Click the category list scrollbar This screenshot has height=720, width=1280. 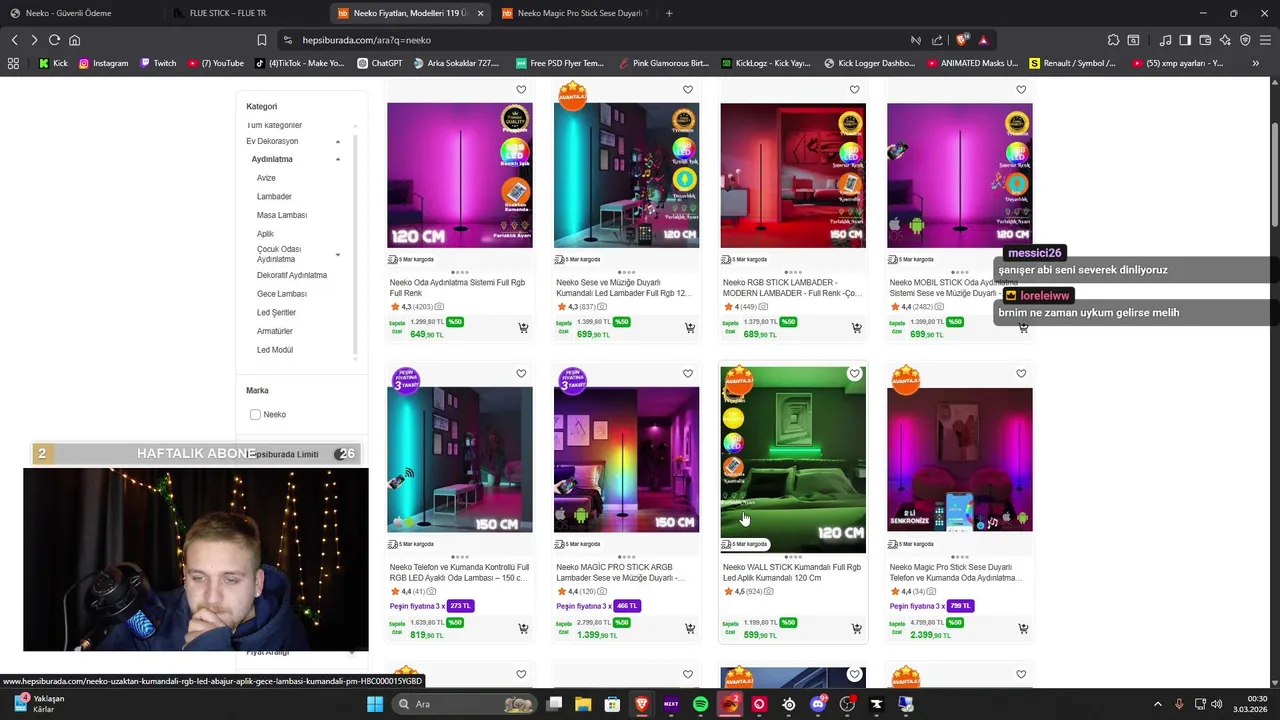355,245
